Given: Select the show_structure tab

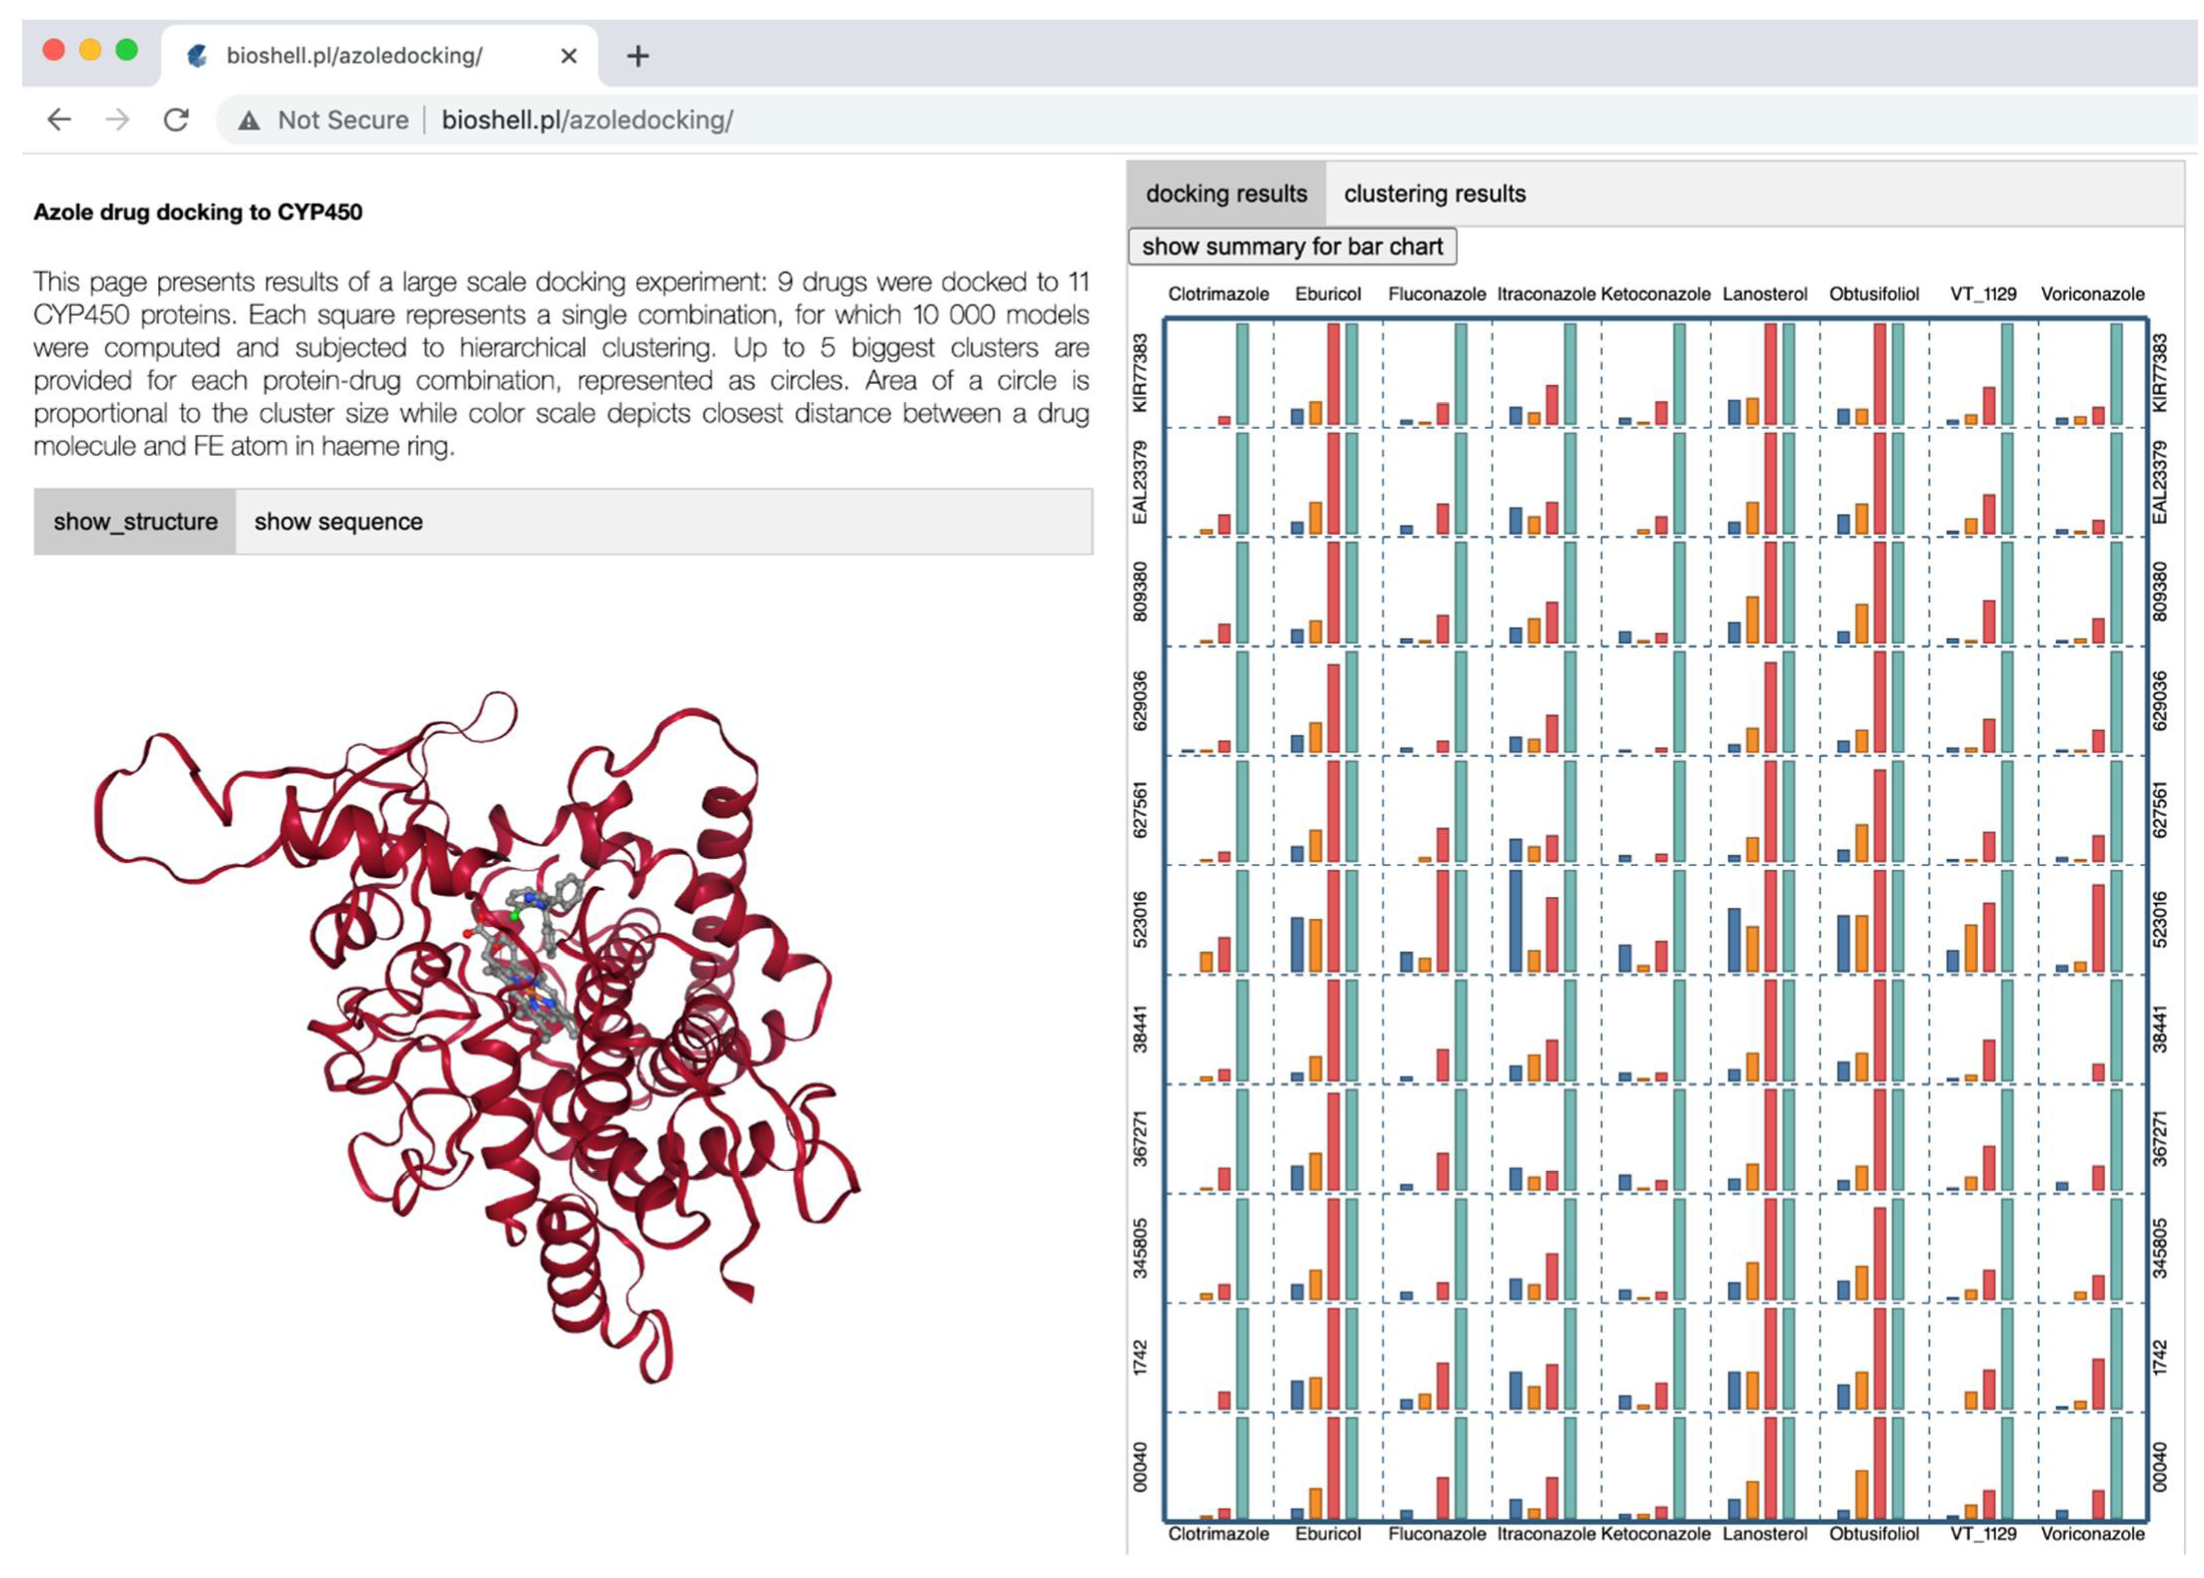Looking at the screenshot, I should point(135,522).
